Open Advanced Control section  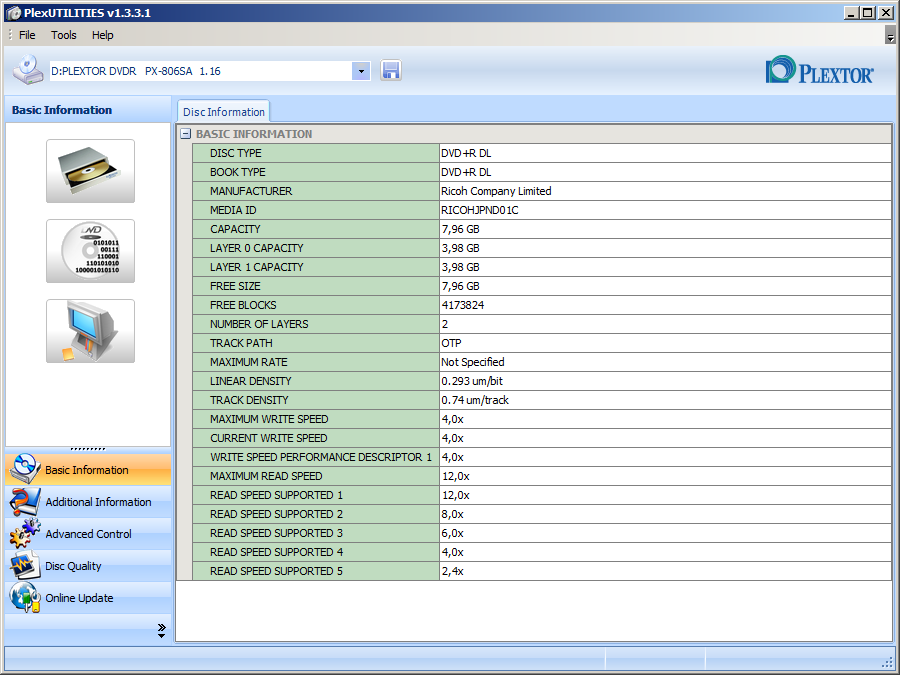pyautogui.click(x=88, y=534)
